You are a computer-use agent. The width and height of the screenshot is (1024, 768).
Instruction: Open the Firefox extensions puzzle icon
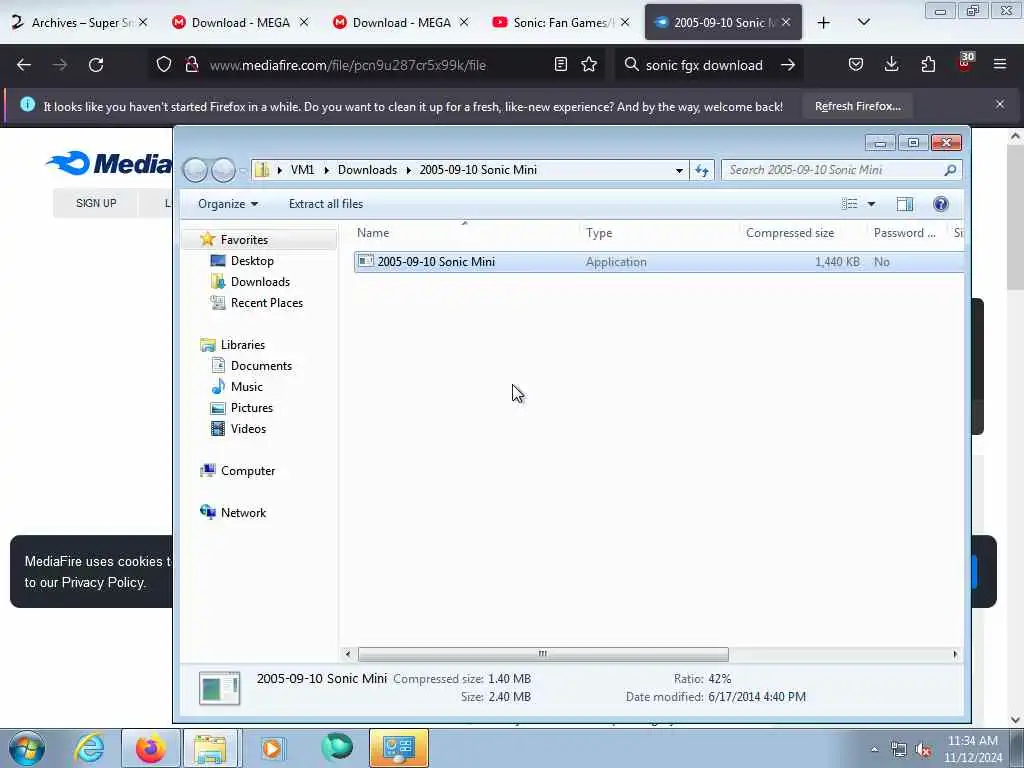click(928, 64)
